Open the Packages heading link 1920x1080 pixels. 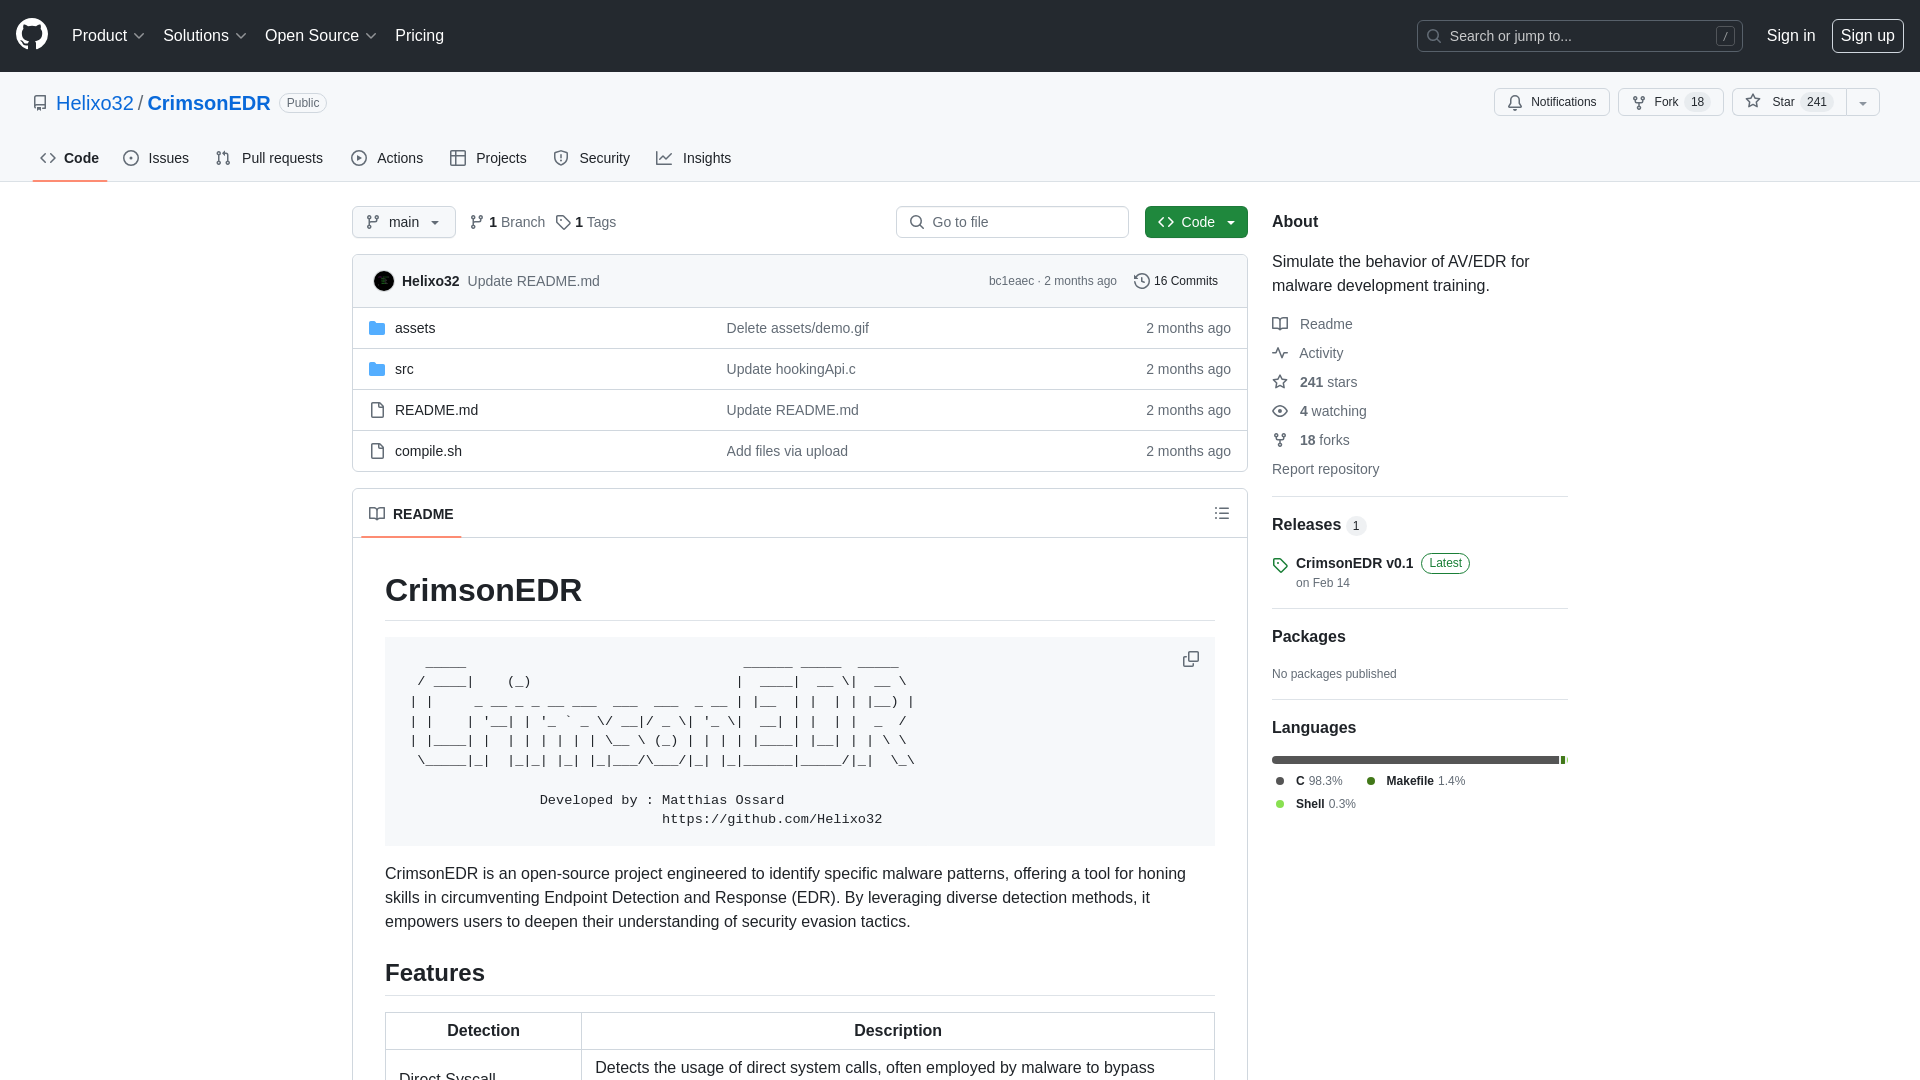click(x=1308, y=637)
